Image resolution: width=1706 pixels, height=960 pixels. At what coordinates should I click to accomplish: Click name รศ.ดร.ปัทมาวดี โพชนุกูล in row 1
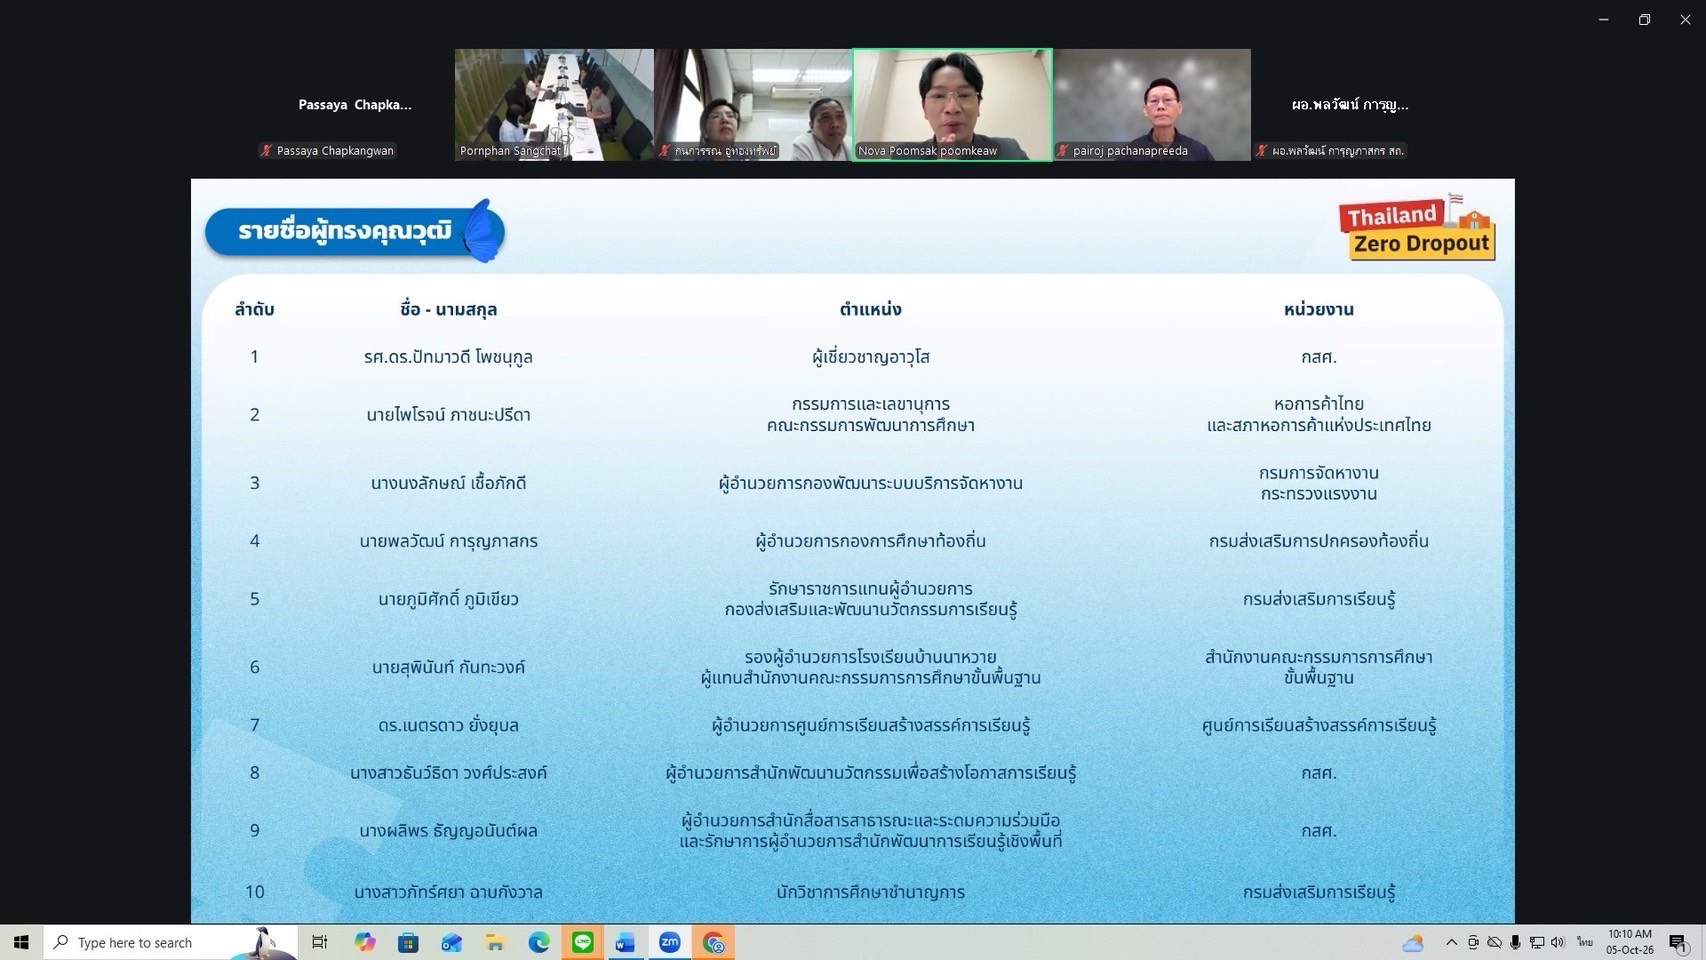448,357
